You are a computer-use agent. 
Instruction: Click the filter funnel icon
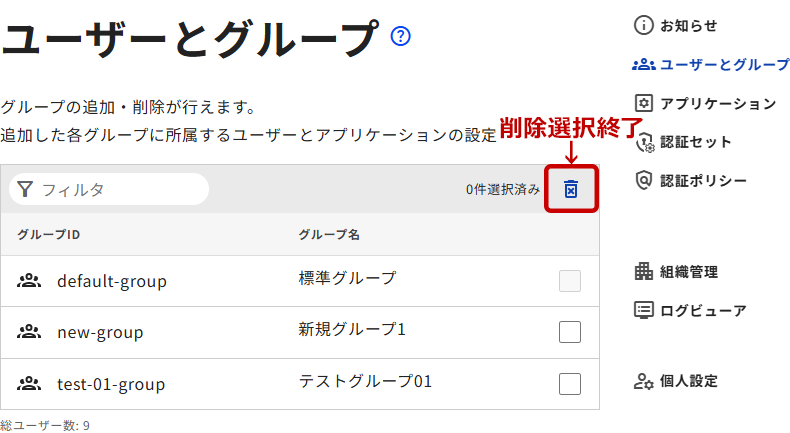point(26,189)
